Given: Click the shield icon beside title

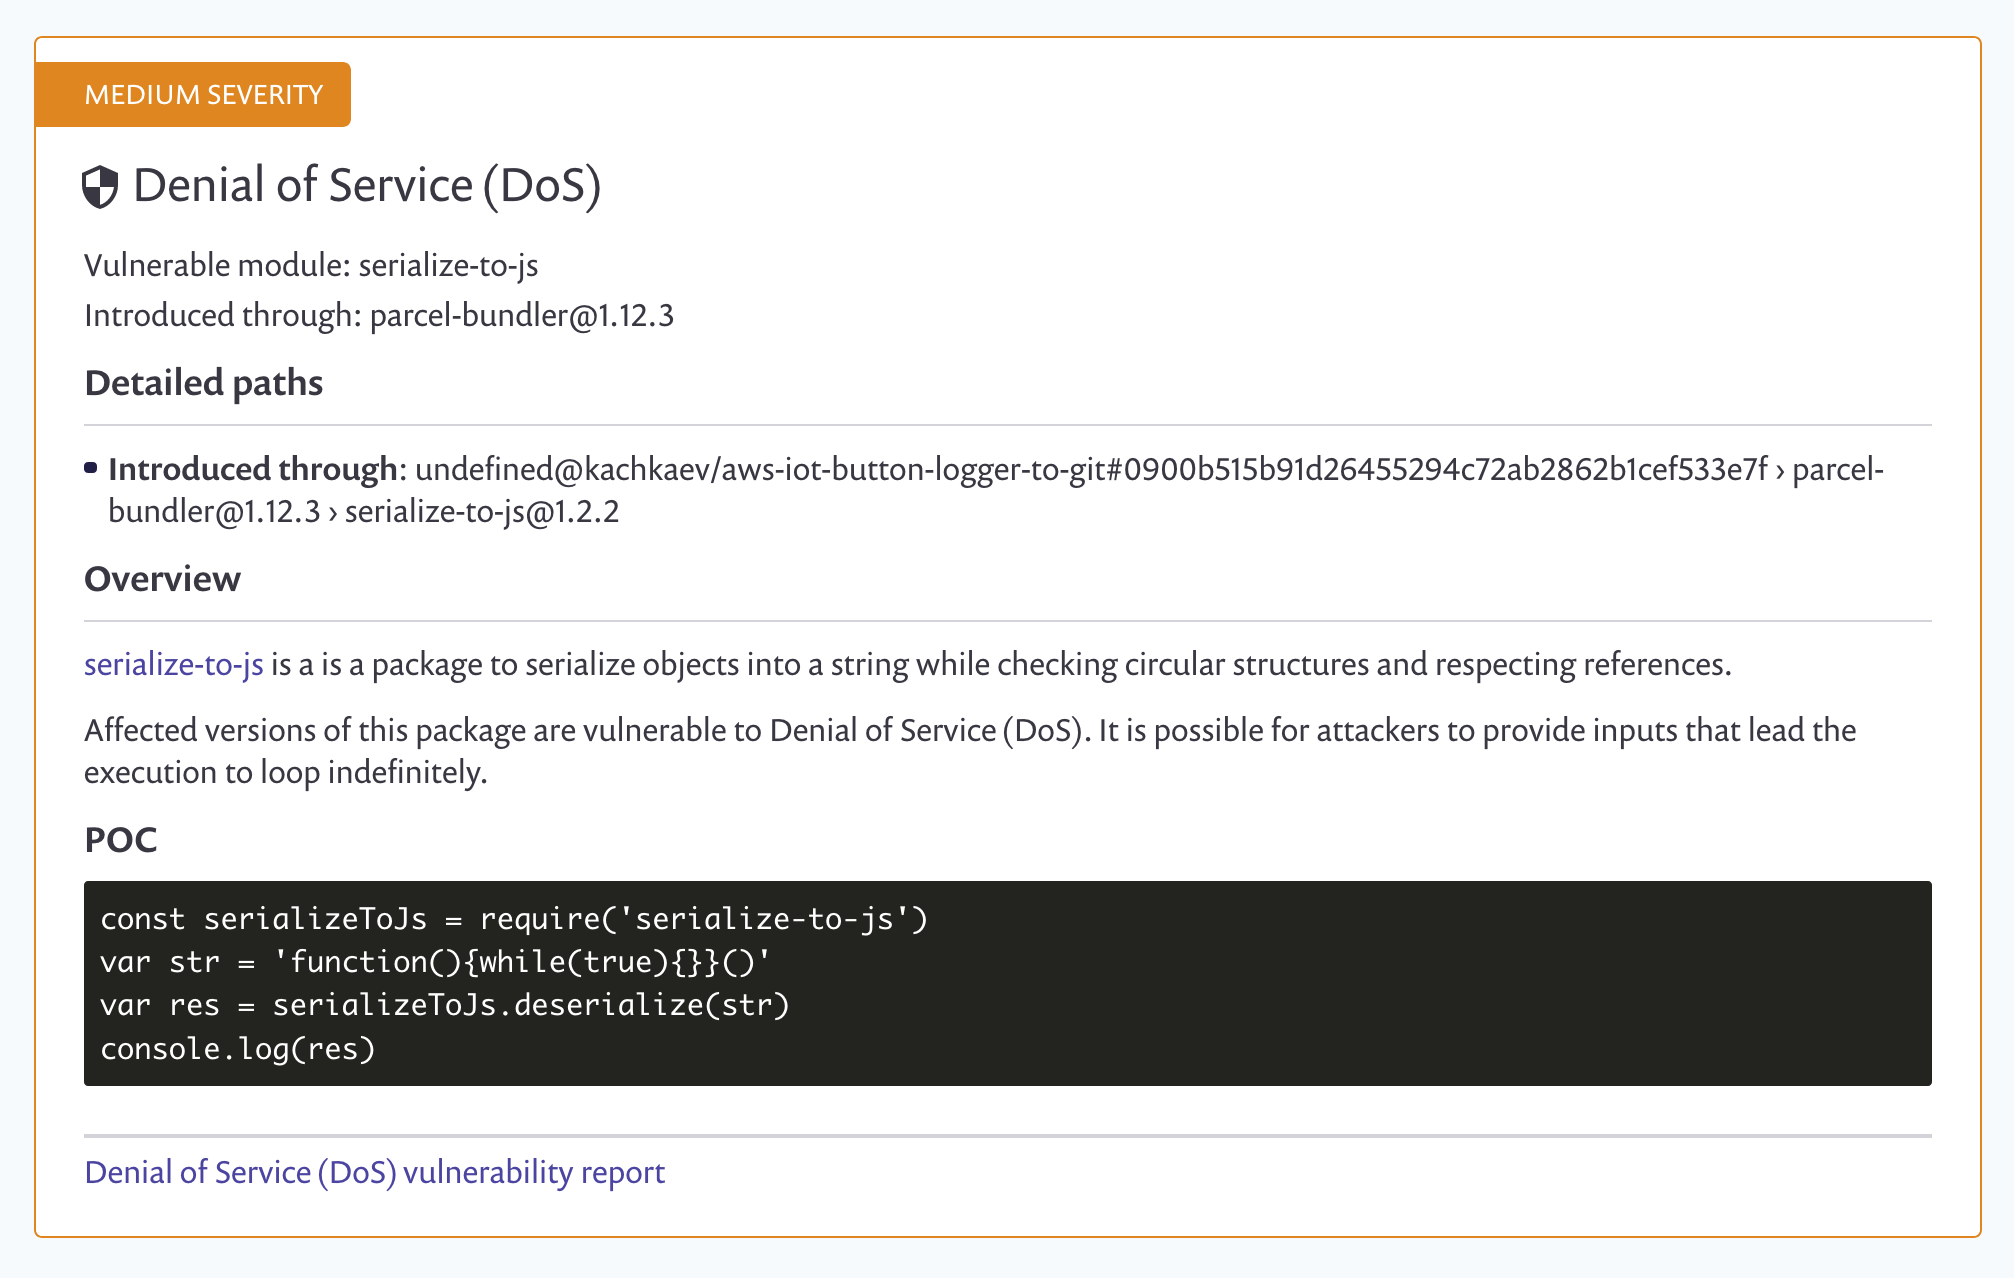Looking at the screenshot, I should click(100, 187).
